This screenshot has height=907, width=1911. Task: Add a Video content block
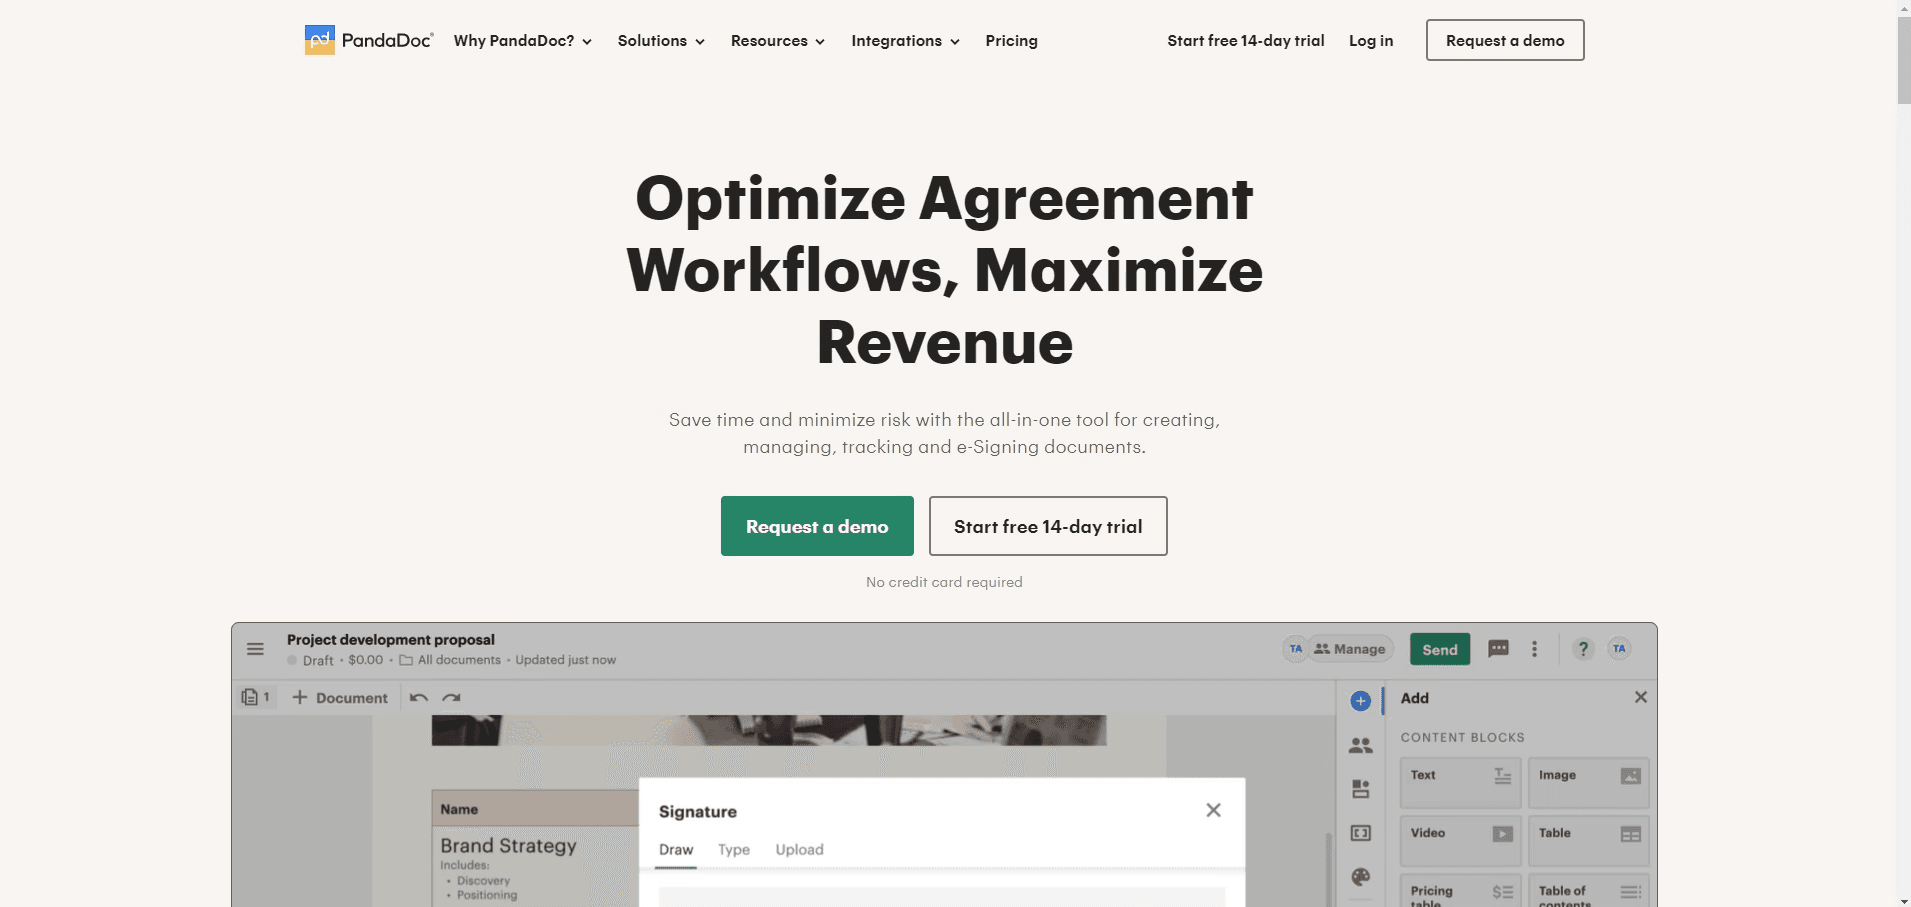(1460, 840)
